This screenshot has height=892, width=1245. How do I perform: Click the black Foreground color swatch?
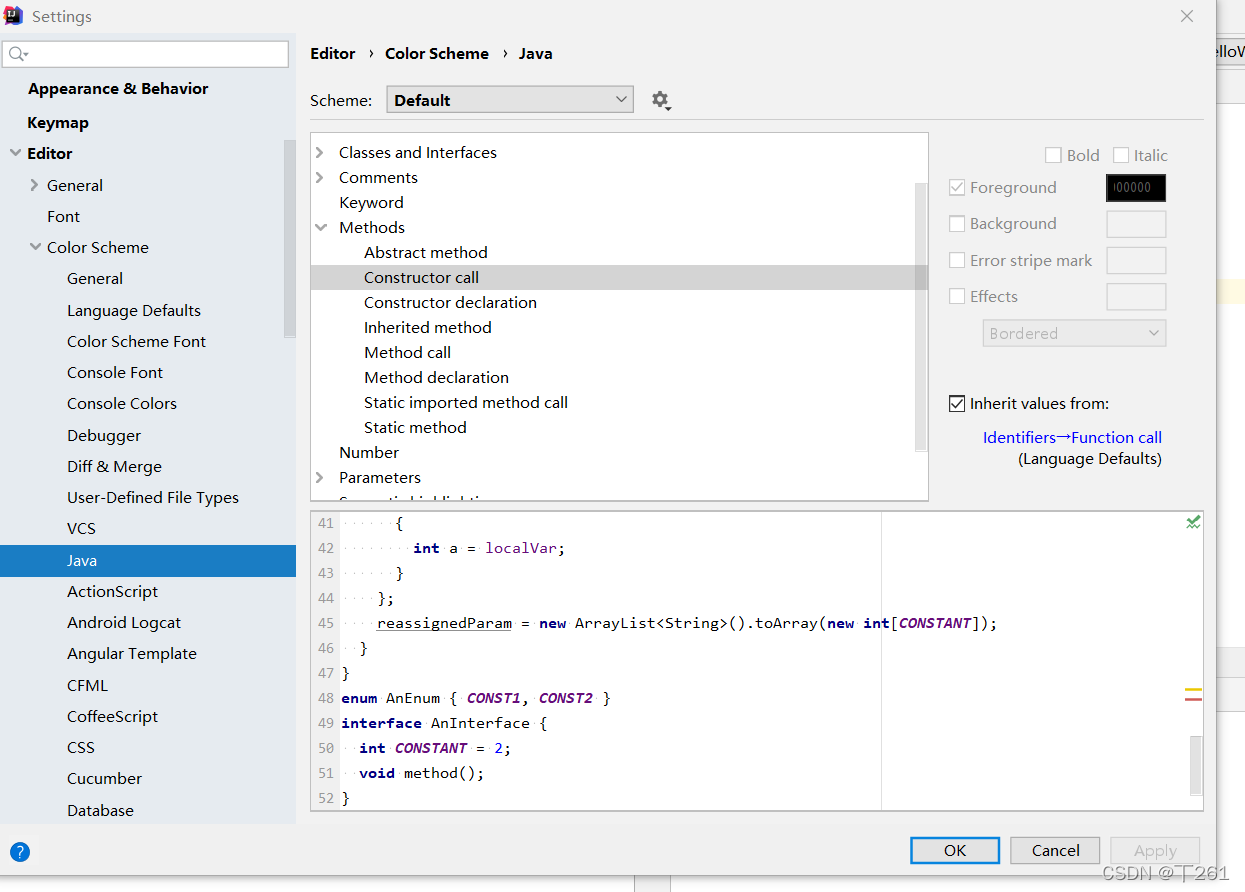[x=1136, y=188]
